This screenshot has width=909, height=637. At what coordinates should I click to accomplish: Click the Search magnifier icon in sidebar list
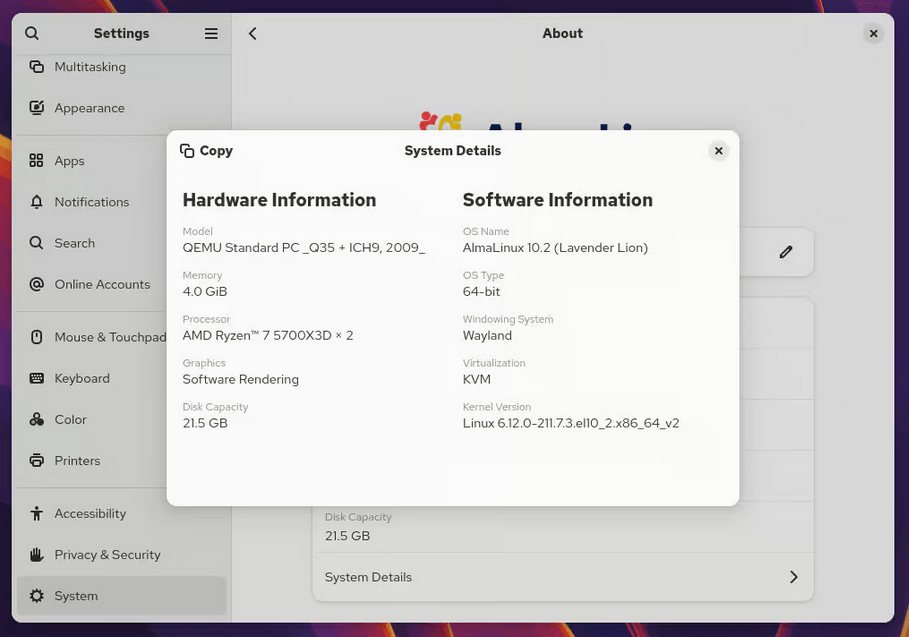coord(37,243)
